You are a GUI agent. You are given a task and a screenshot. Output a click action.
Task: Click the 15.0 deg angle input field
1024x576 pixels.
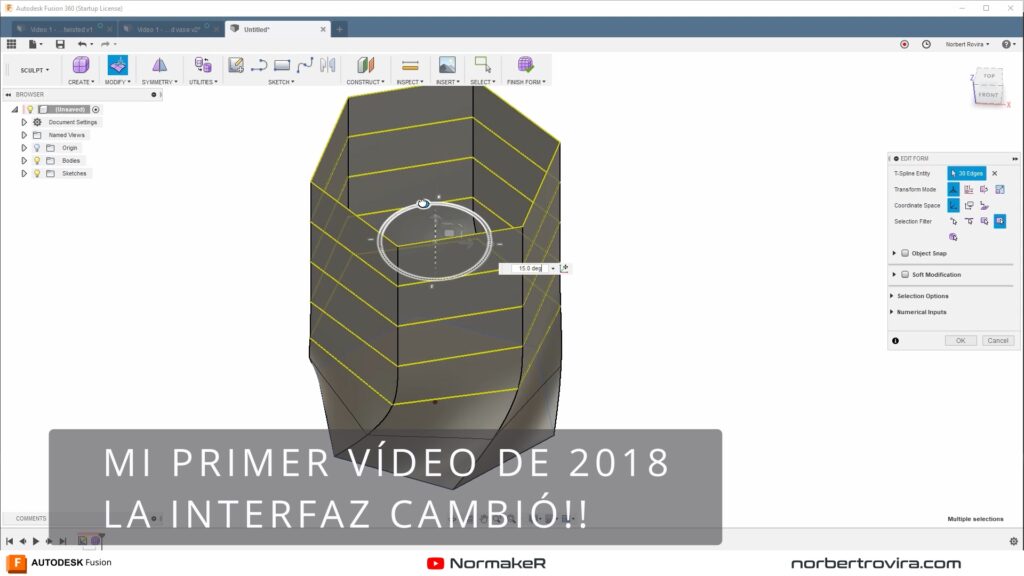pyautogui.click(x=528, y=268)
